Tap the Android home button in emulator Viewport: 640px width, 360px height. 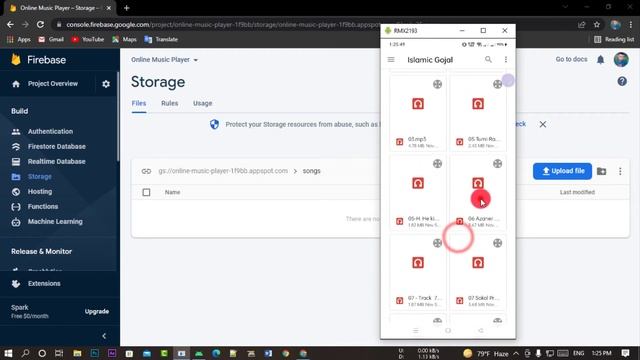coord(448,331)
